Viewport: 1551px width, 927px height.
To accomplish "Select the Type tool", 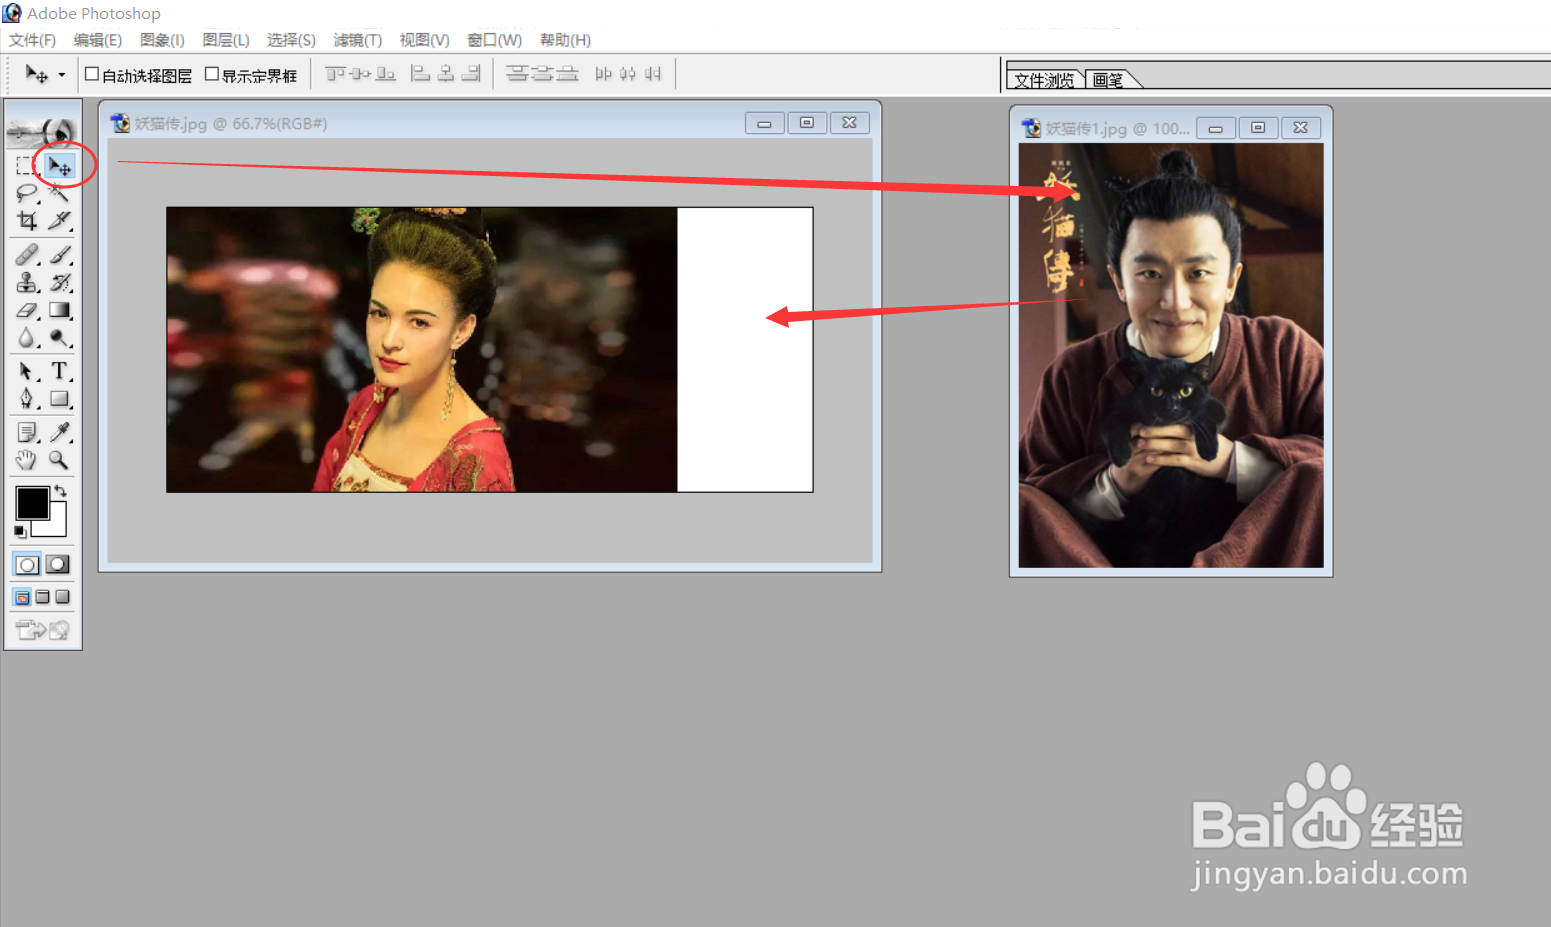I will [60, 371].
